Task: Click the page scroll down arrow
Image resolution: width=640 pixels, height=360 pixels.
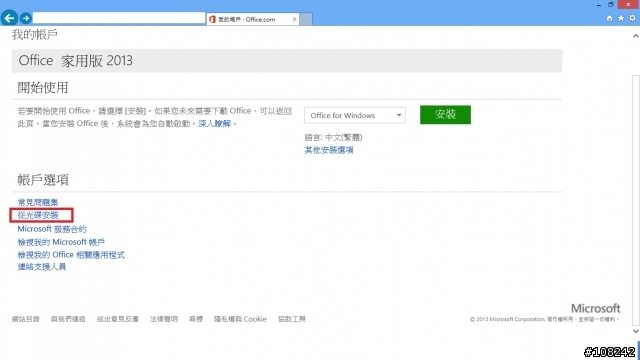Action: (x=636, y=331)
